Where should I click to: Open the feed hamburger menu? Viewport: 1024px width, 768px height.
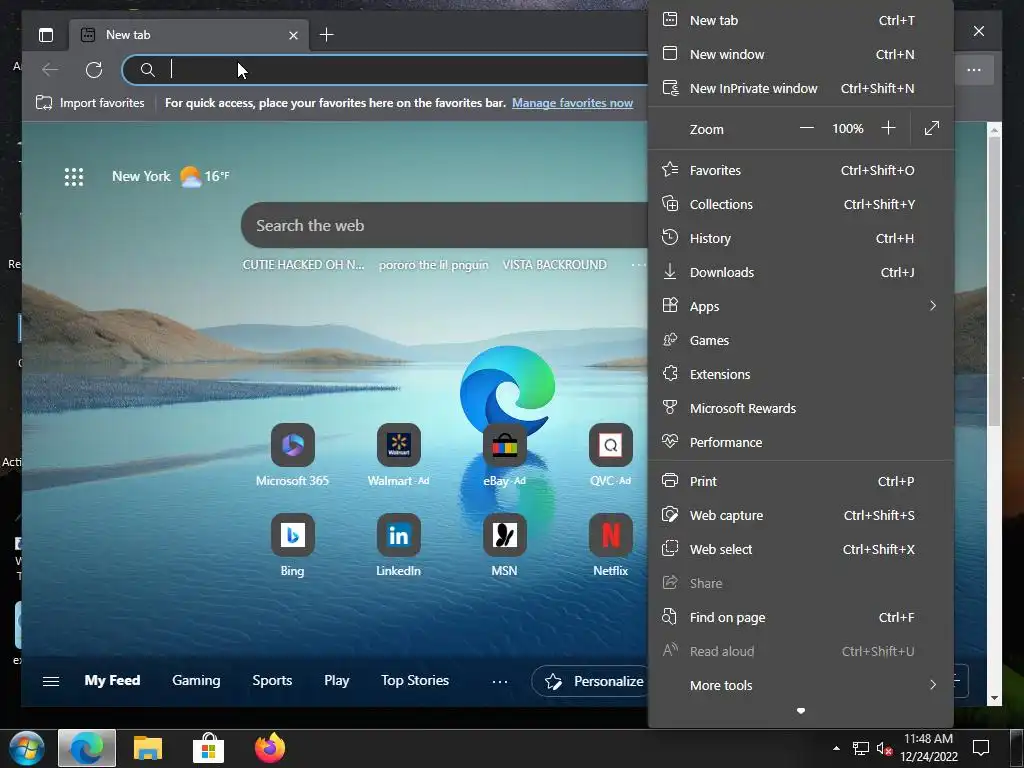pos(51,681)
